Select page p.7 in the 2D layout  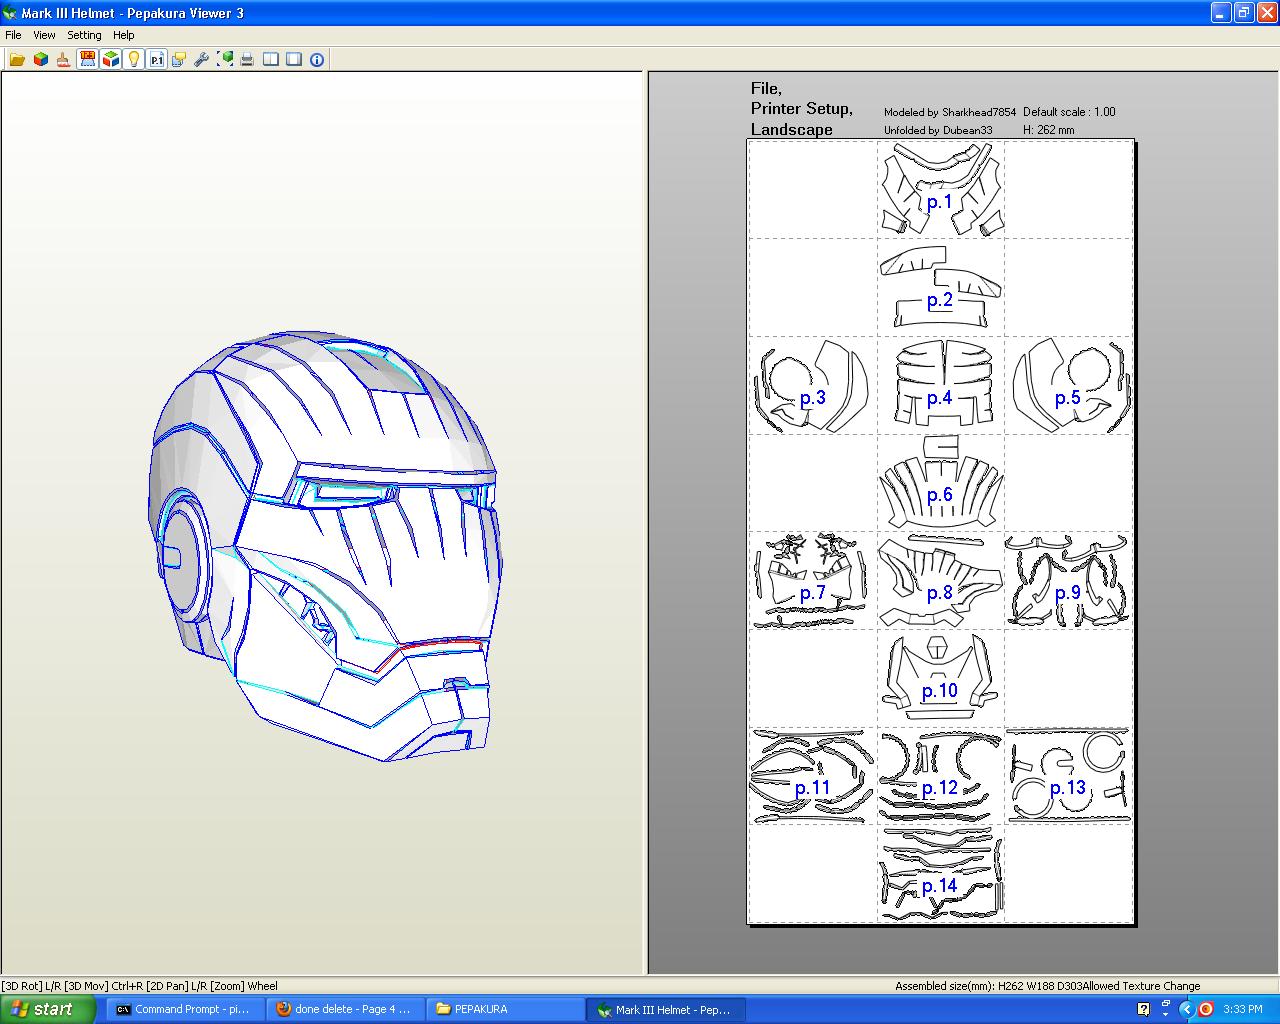tap(812, 580)
